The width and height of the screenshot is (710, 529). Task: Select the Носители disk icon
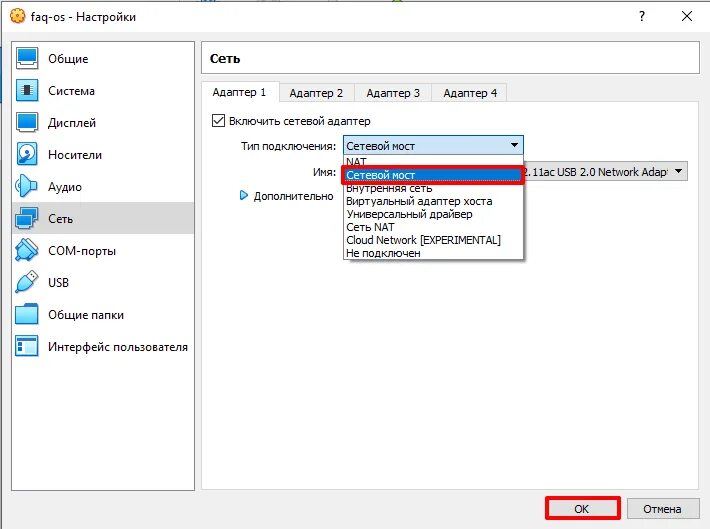pos(27,154)
